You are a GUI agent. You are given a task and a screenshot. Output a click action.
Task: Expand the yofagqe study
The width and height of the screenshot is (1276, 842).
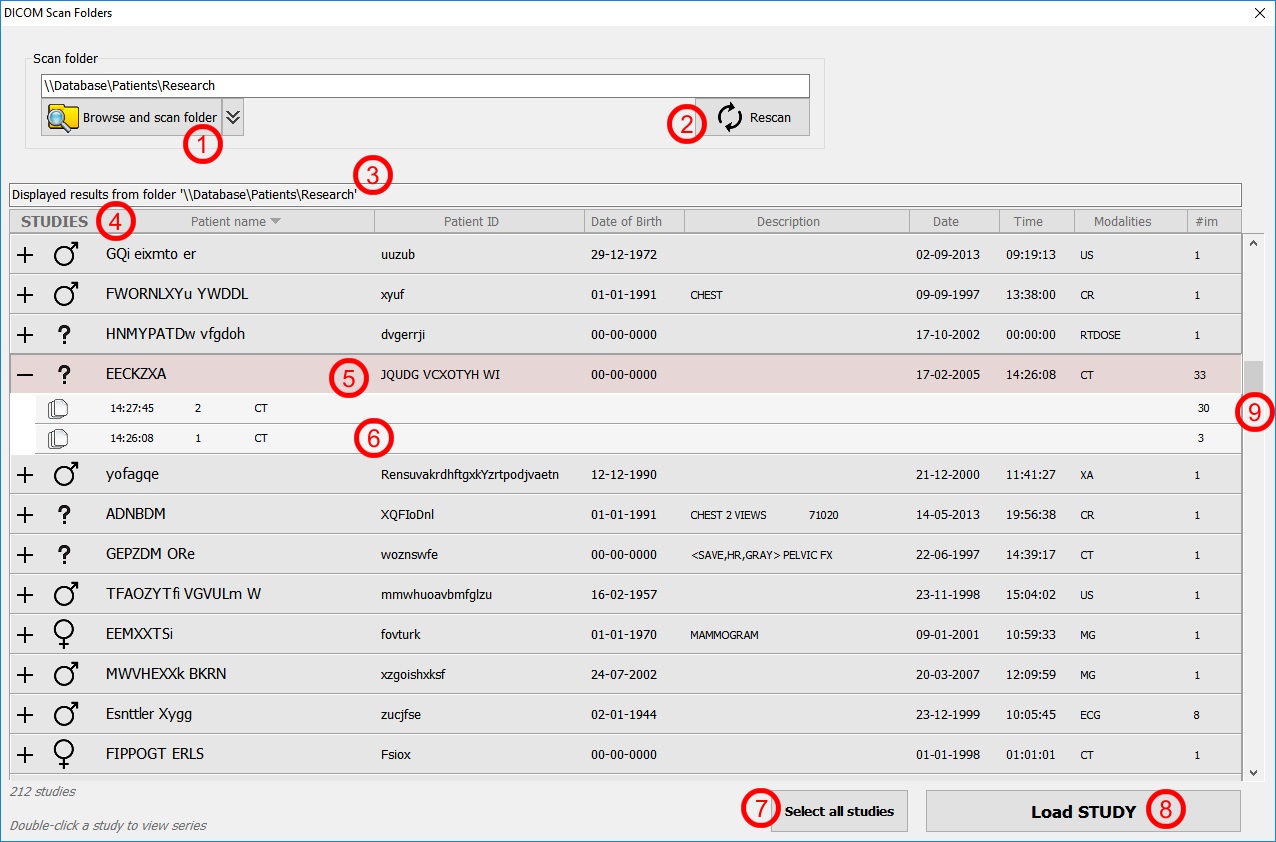click(x=26, y=475)
